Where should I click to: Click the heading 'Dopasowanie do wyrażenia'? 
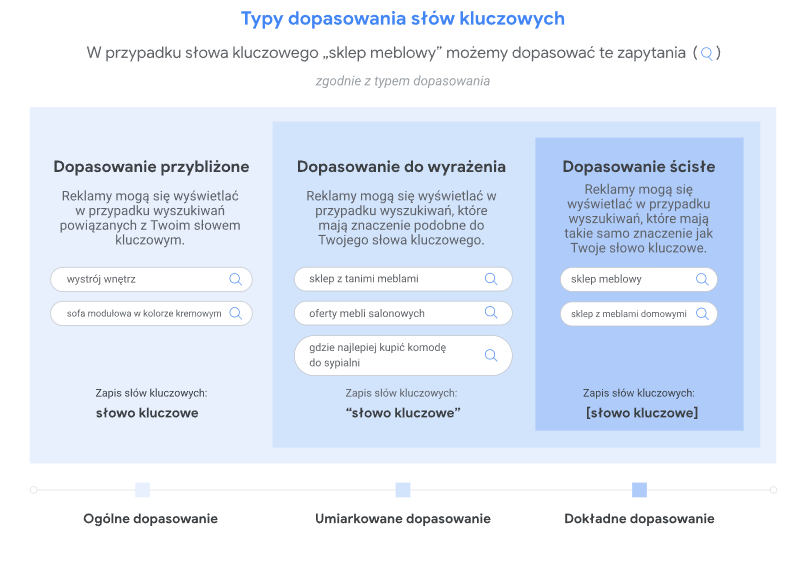[401, 167]
